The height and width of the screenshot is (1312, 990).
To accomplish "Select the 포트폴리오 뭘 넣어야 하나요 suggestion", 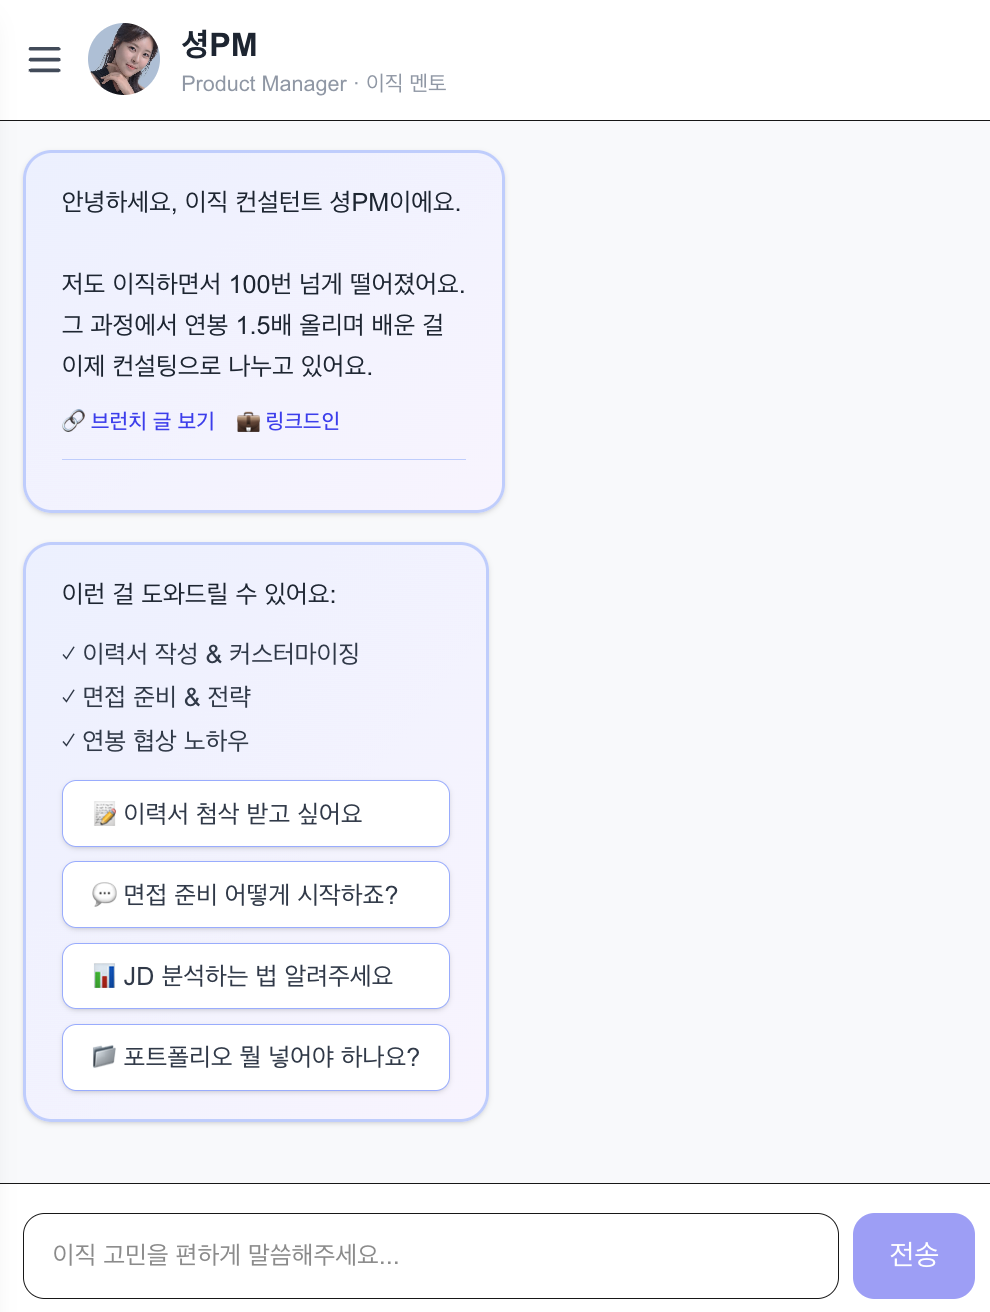I will (x=256, y=1057).
